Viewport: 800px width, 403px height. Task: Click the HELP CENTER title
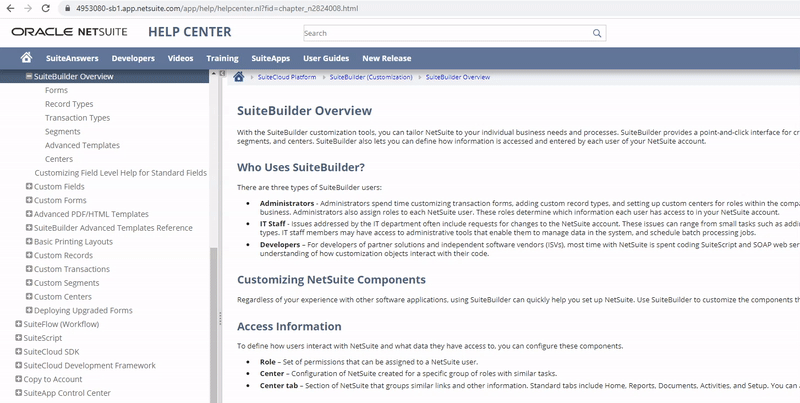coord(189,32)
